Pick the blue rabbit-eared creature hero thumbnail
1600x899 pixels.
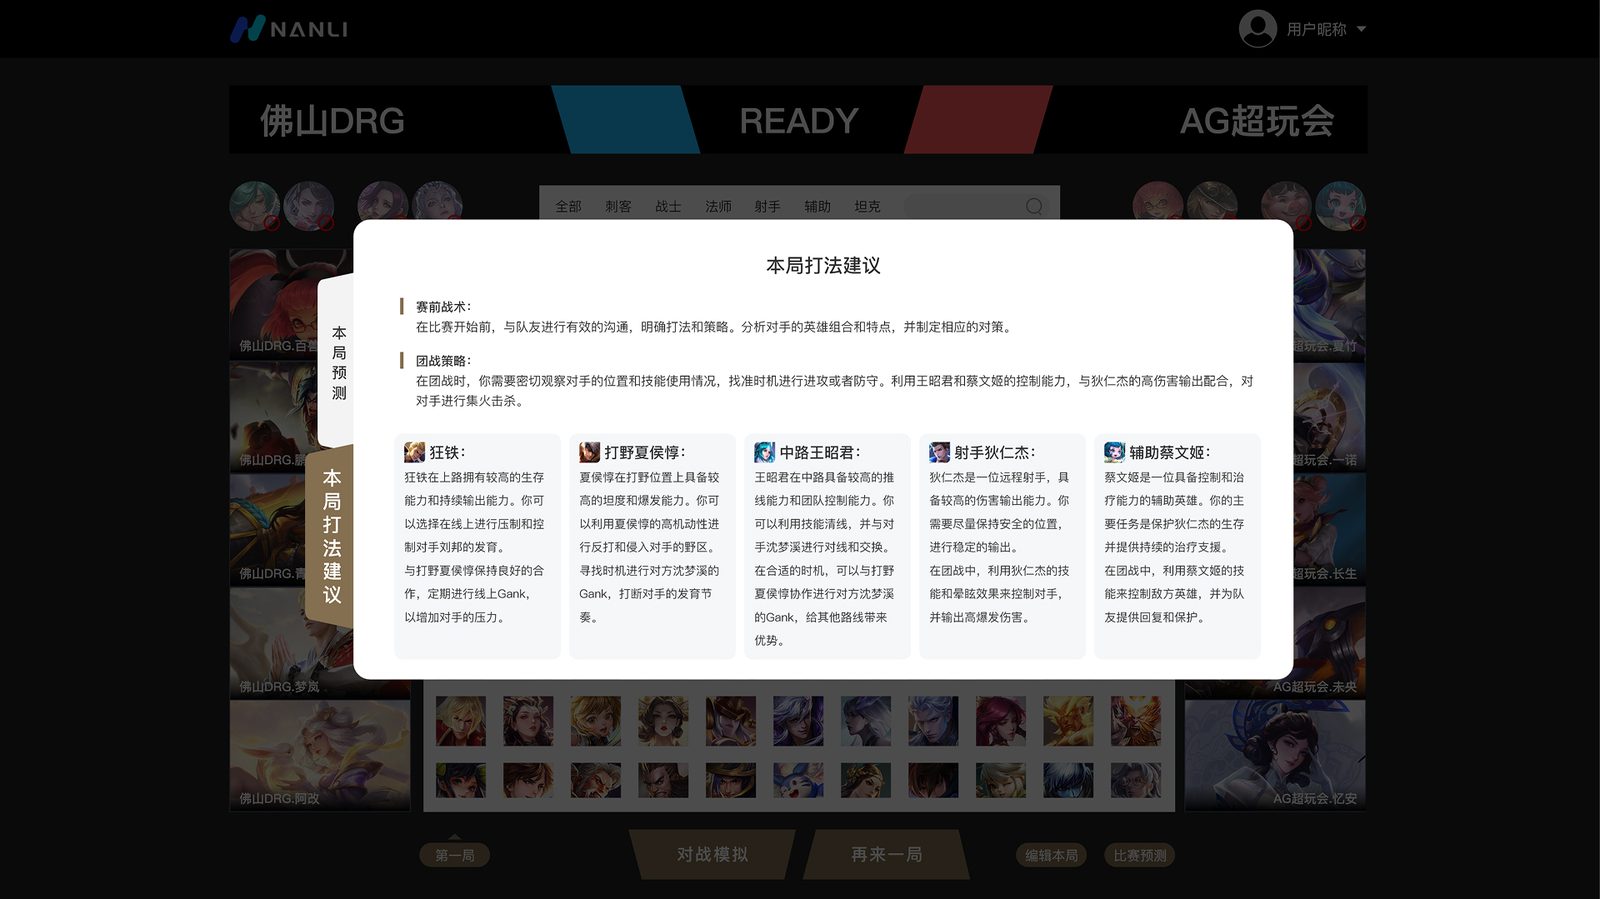[798, 780]
